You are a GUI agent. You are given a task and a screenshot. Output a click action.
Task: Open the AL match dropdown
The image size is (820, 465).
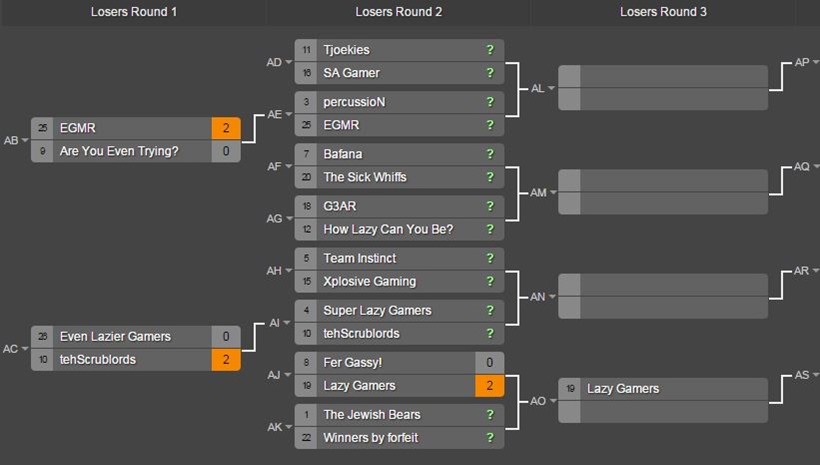551,88
